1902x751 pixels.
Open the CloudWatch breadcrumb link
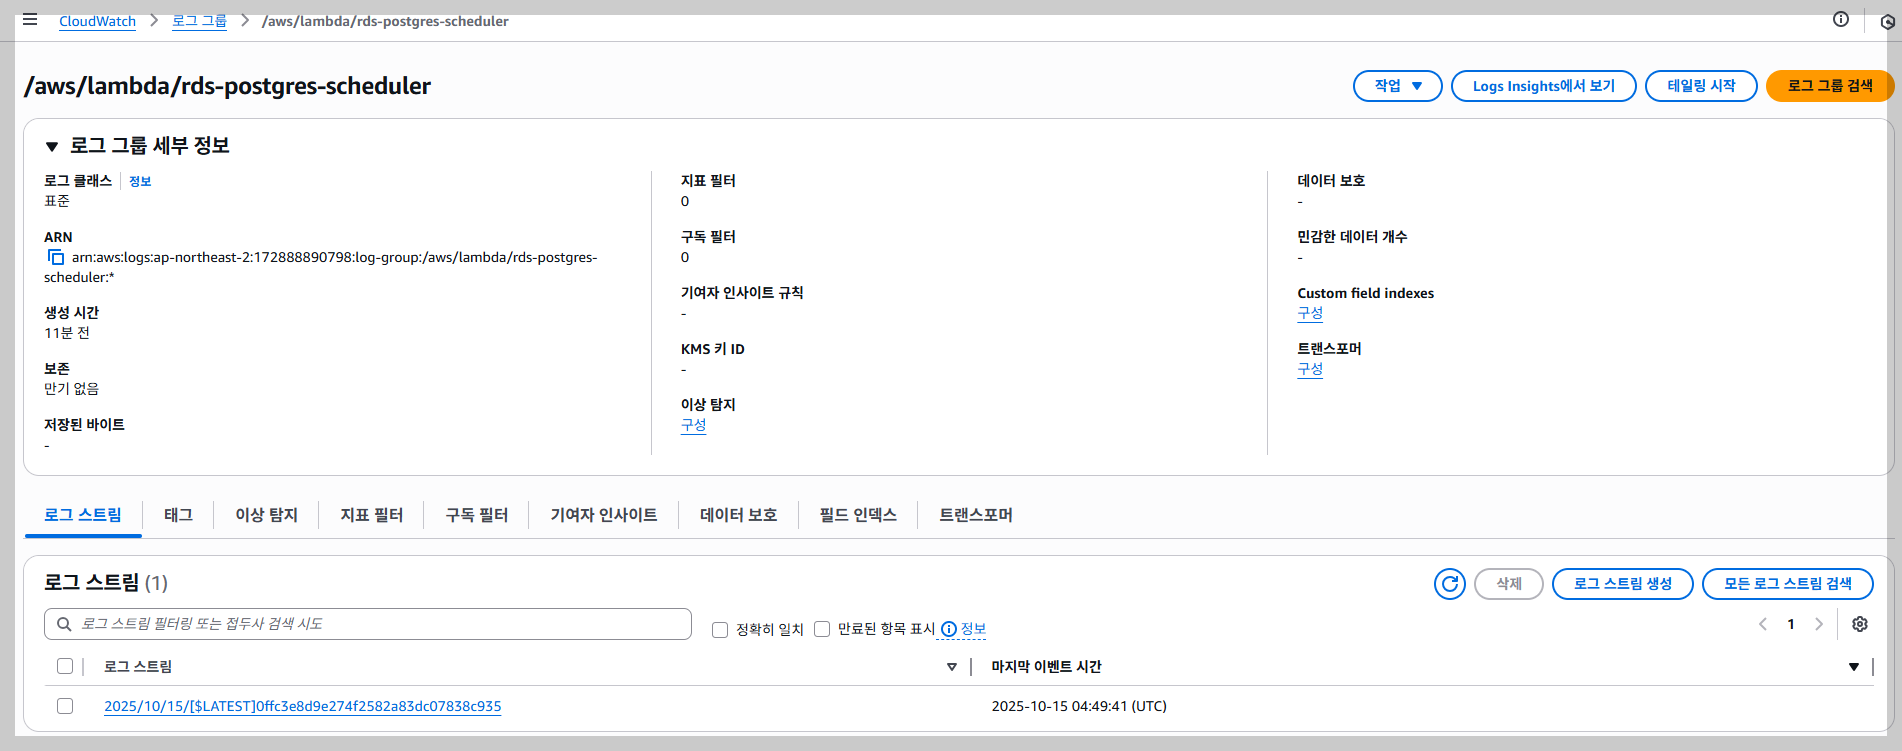97,21
